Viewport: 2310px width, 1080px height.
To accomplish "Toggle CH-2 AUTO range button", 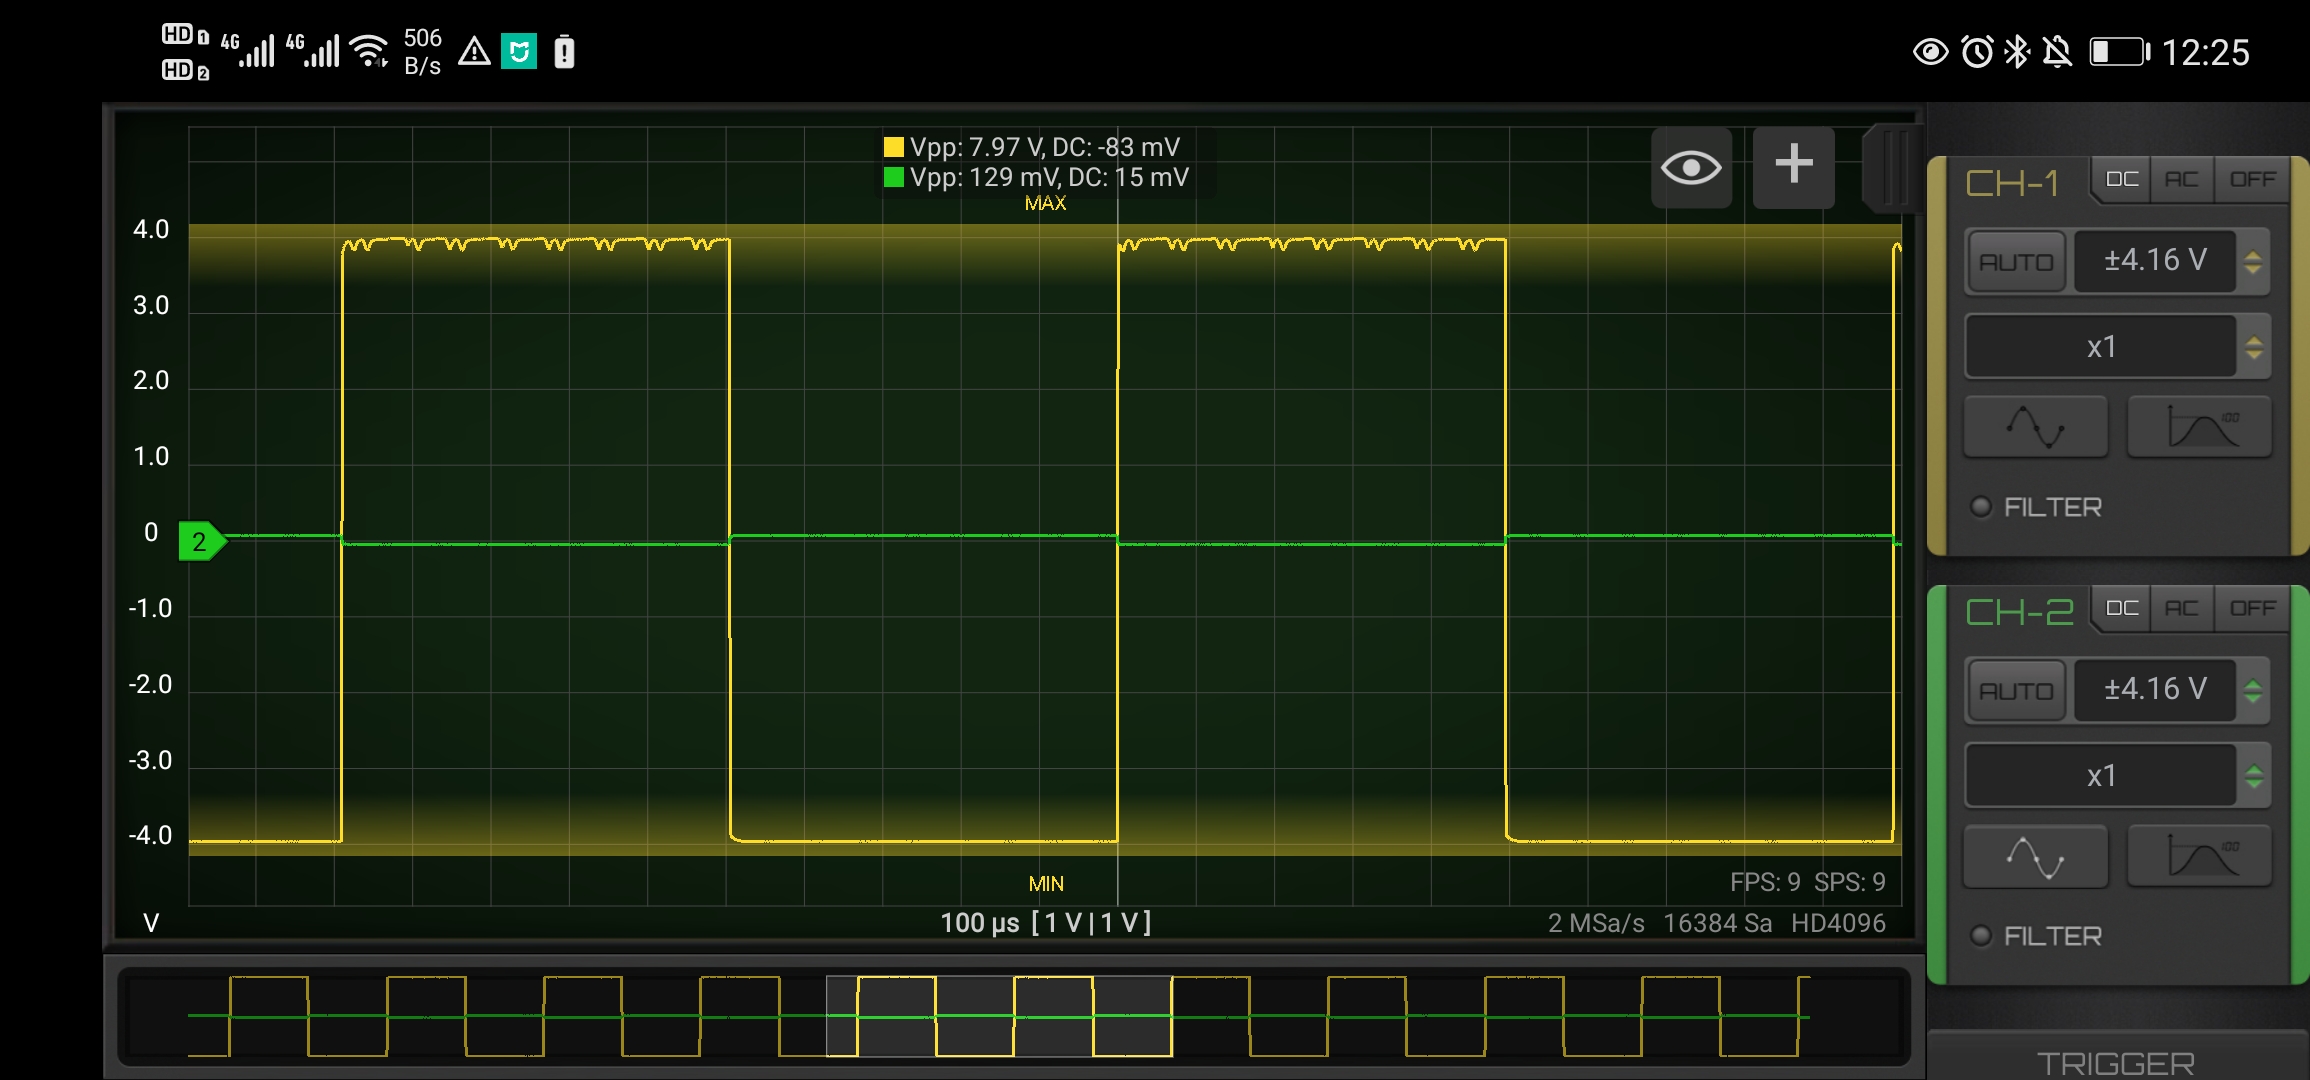I will pos(2016,691).
